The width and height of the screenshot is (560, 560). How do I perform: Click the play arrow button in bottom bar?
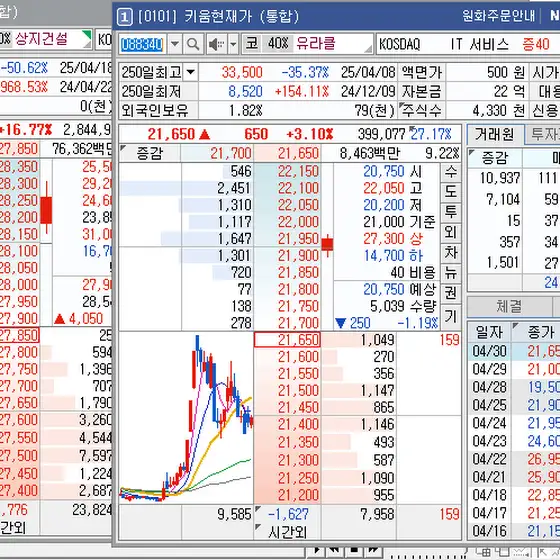point(316,550)
